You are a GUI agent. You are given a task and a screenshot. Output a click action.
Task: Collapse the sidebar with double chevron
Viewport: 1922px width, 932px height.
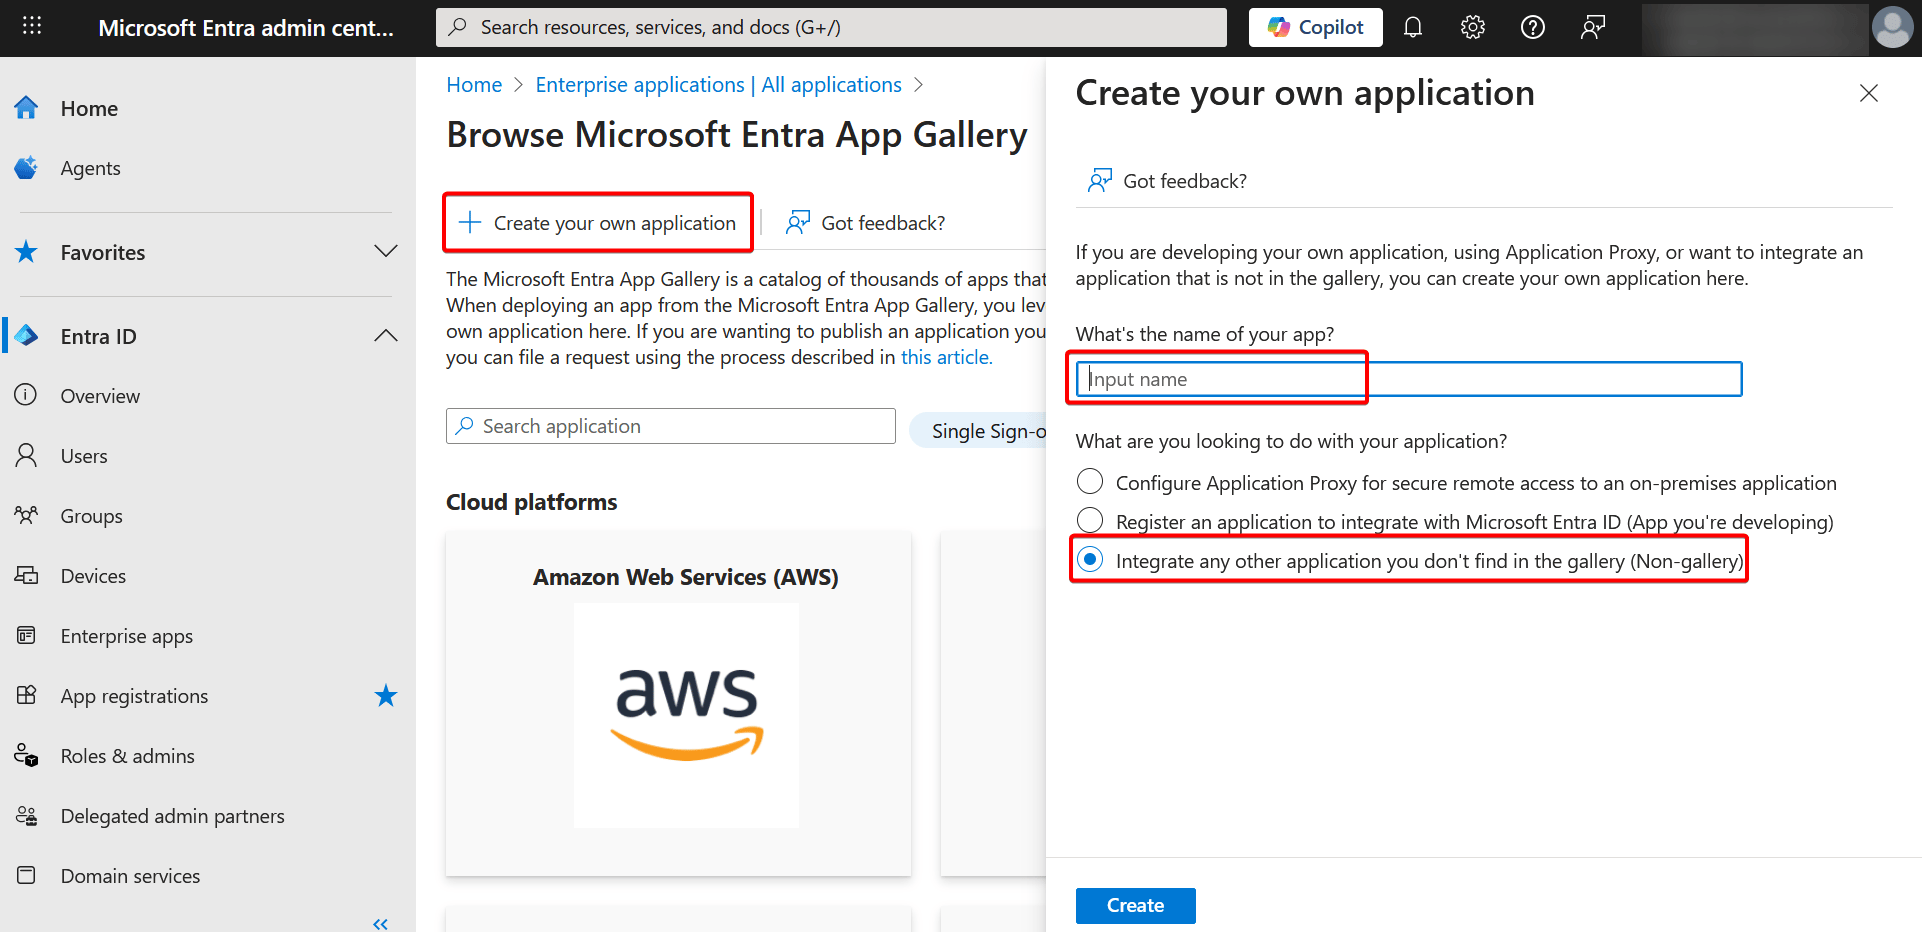pos(380,923)
